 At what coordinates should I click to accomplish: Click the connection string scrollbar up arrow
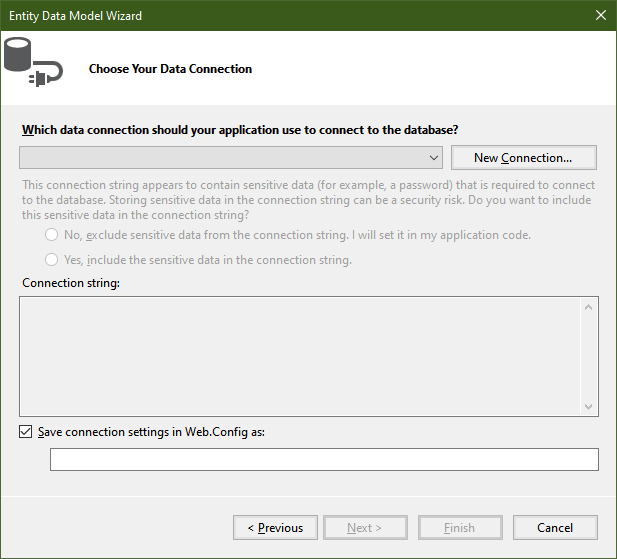pos(589,307)
